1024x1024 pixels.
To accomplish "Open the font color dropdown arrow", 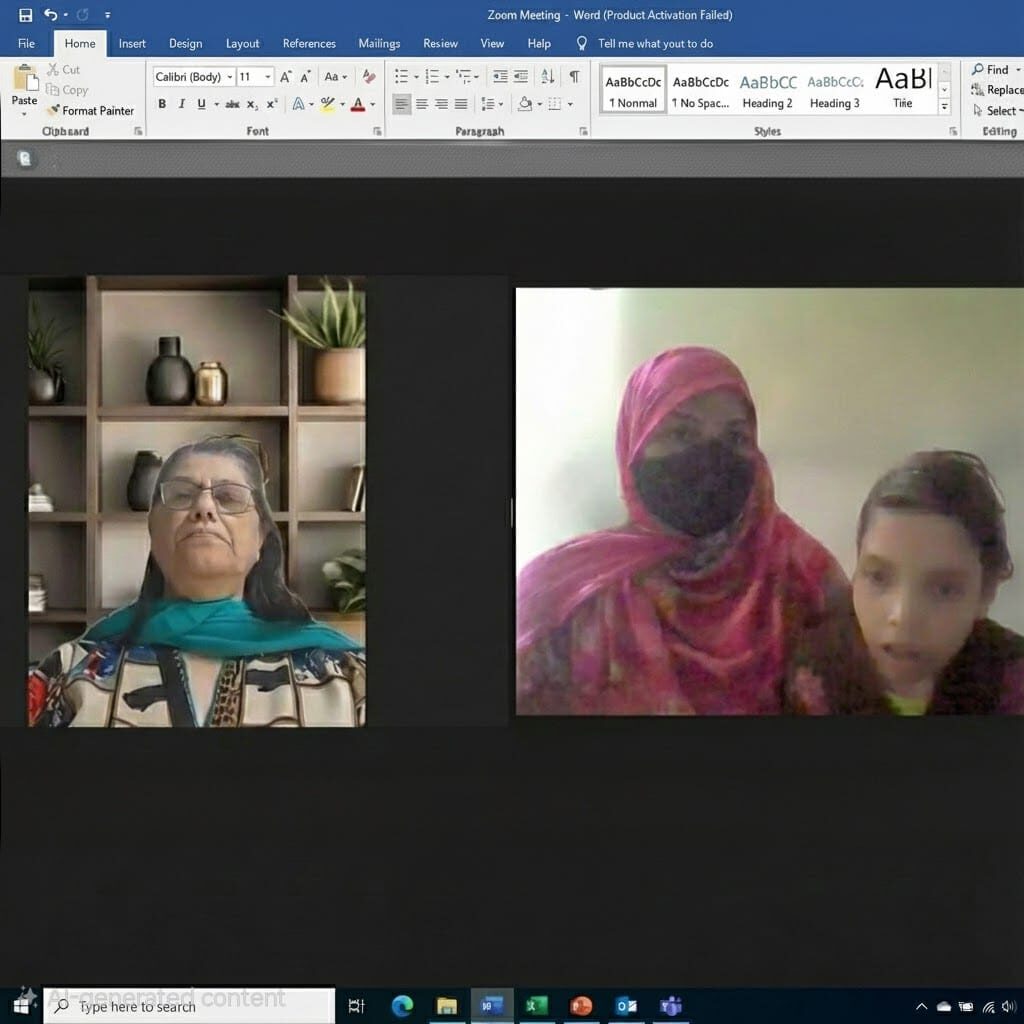I will (x=373, y=104).
